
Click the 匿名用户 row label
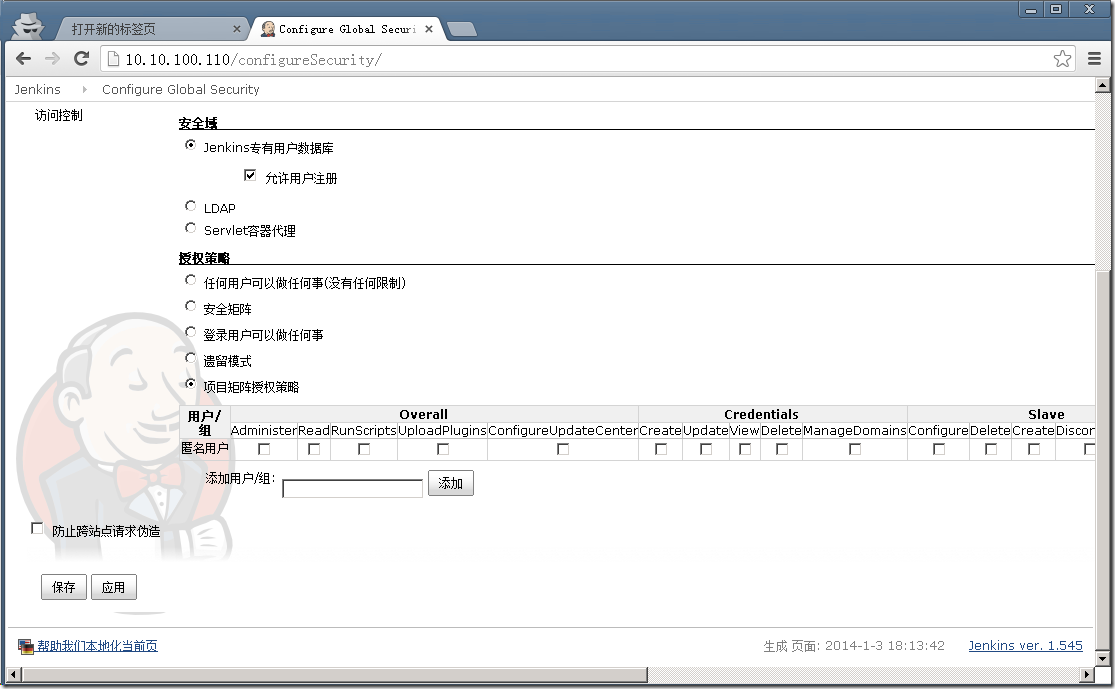click(205, 449)
